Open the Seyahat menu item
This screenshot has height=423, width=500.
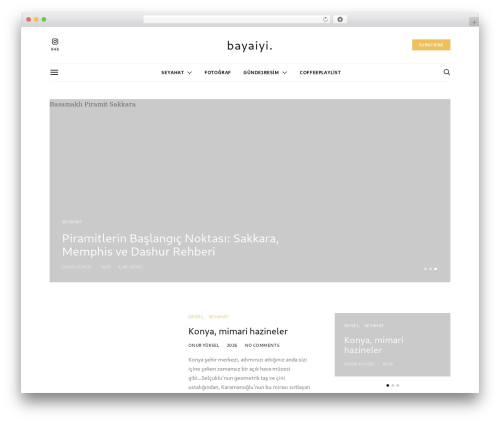(x=173, y=73)
